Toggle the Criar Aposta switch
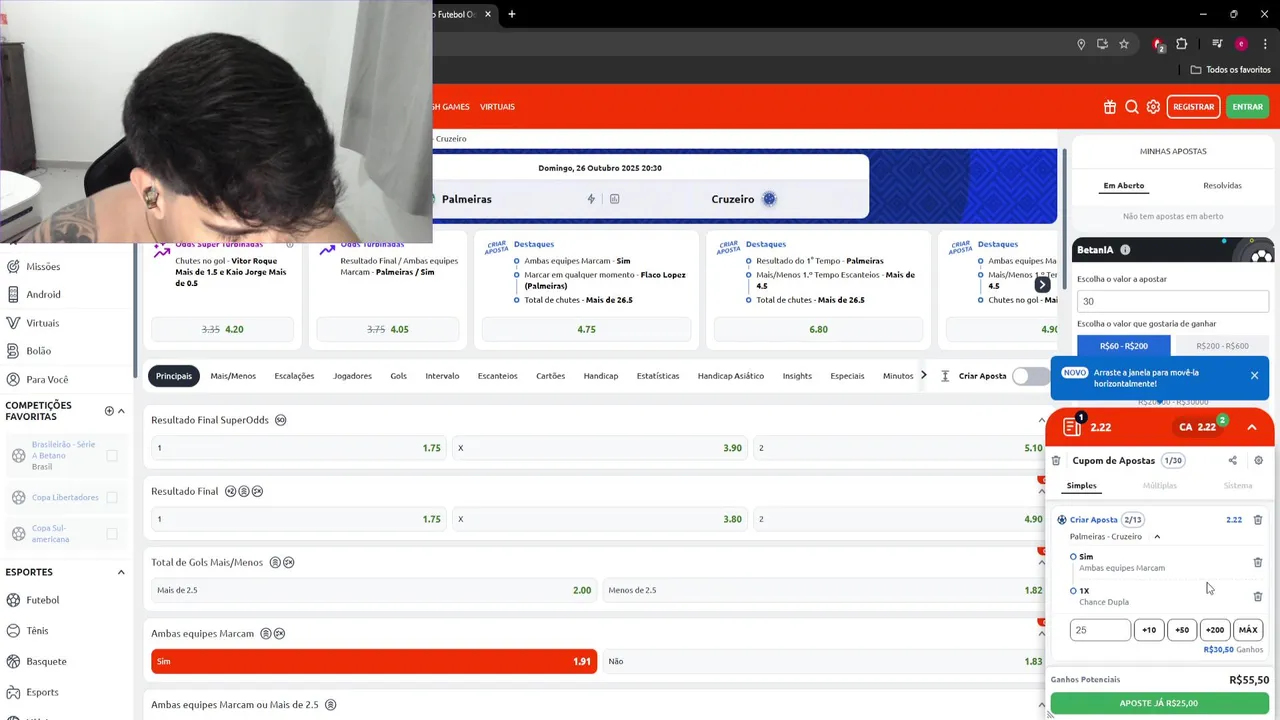The image size is (1280, 720). tap(1031, 376)
